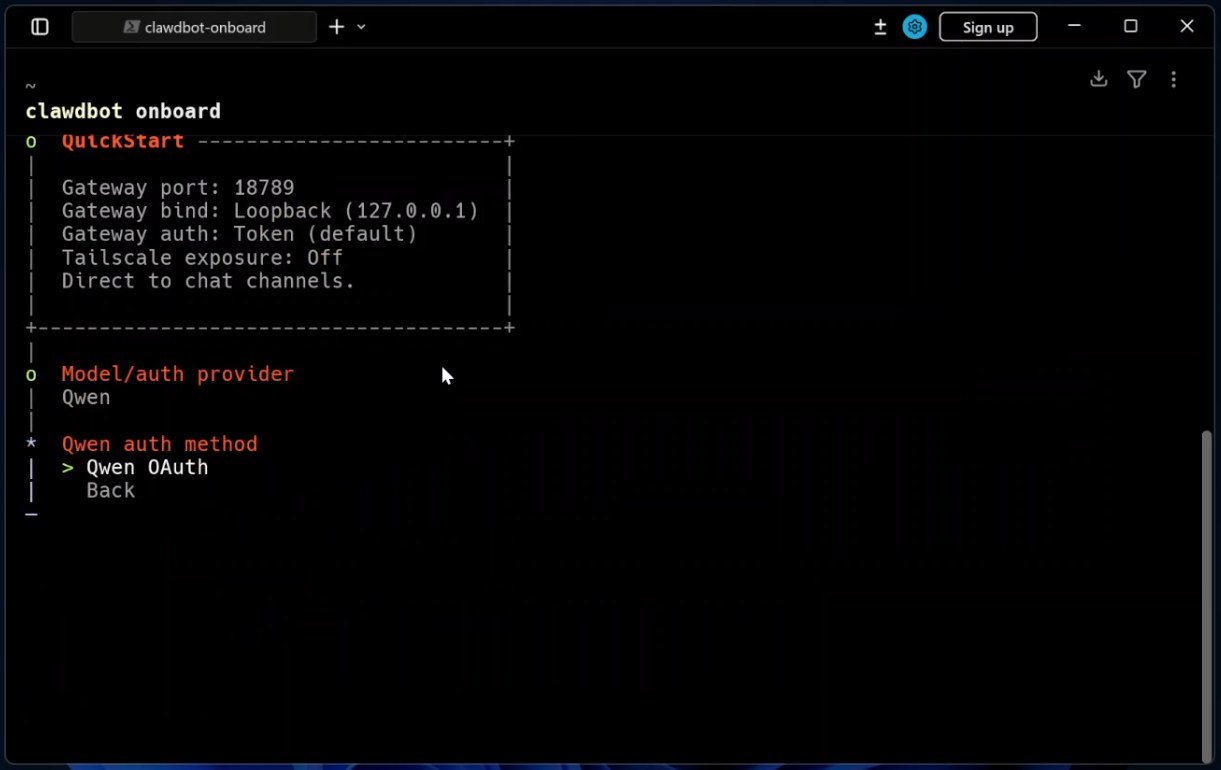Viewport: 1221px width, 770px height.
Task: Switch to the clawdbot-onboard tab
Action: (x=204, y=27)
